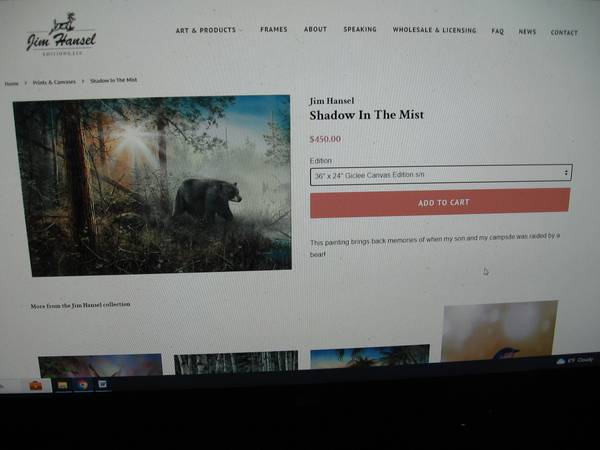
Task: Open Wholesale & Licensing page
Action: [434, 30]
